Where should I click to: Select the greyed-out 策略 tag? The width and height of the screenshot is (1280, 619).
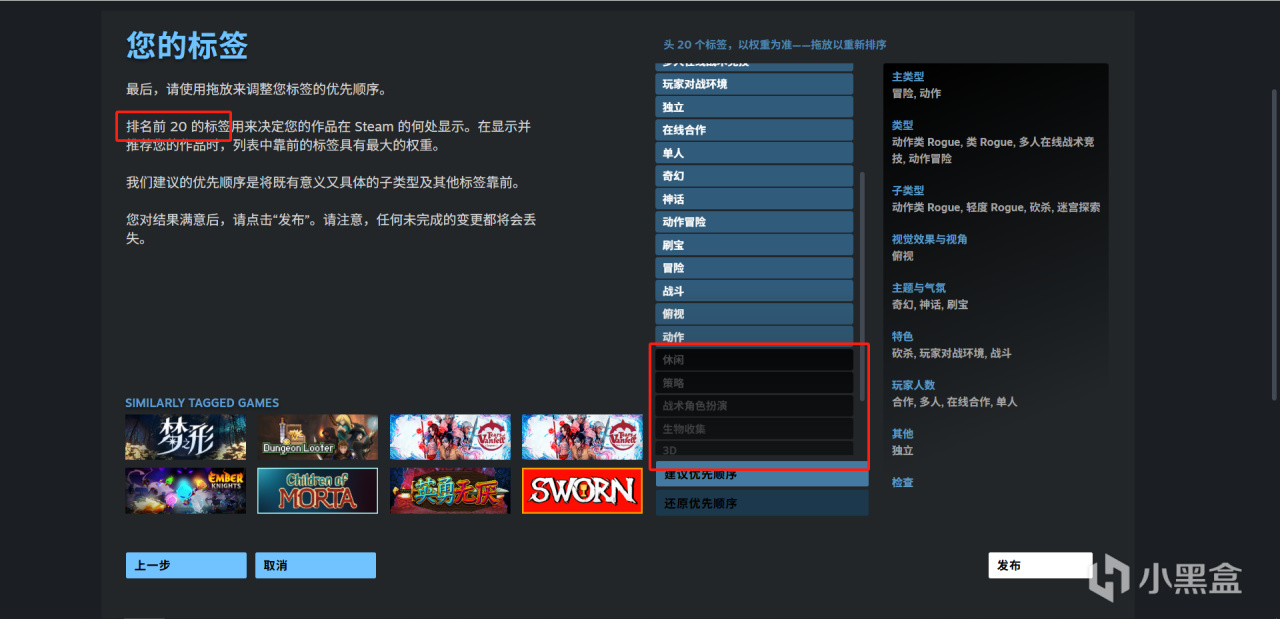[754, 383]
